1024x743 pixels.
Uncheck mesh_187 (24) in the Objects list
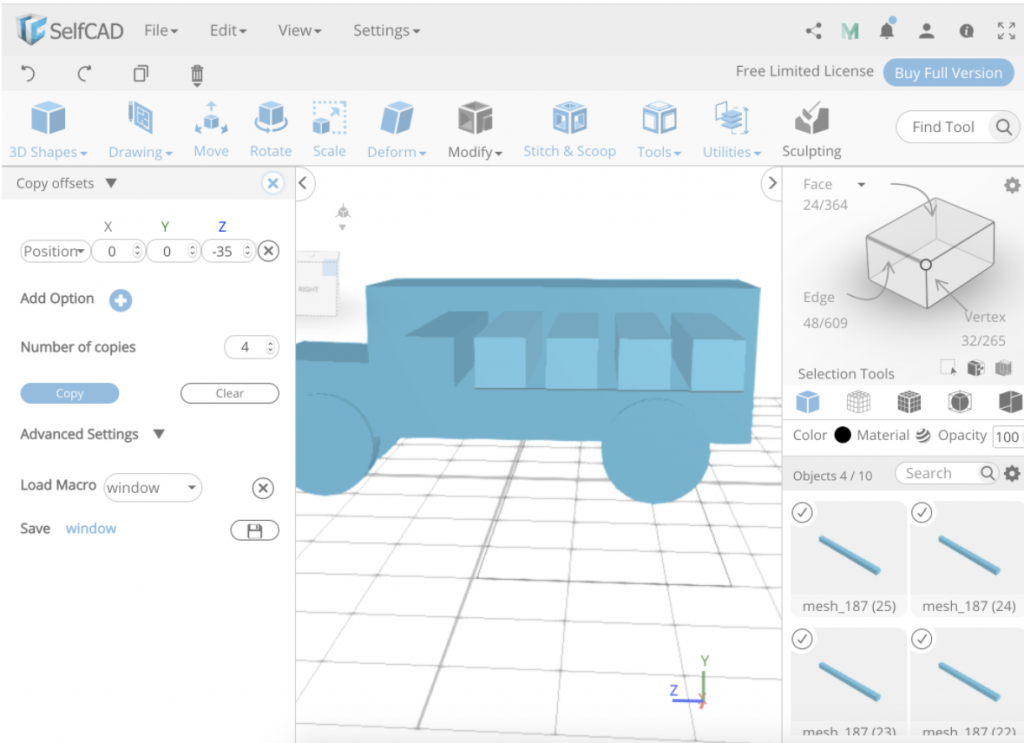[921, 512]
